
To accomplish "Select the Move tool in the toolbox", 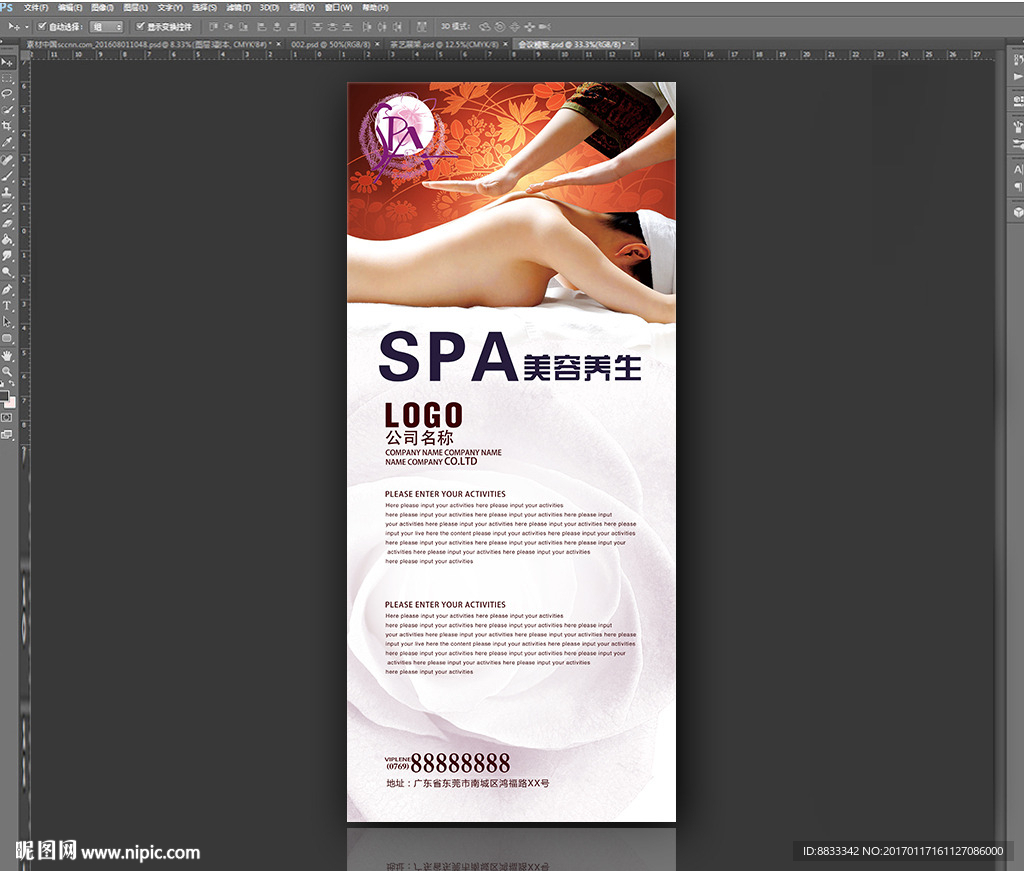I will [7, 63].
